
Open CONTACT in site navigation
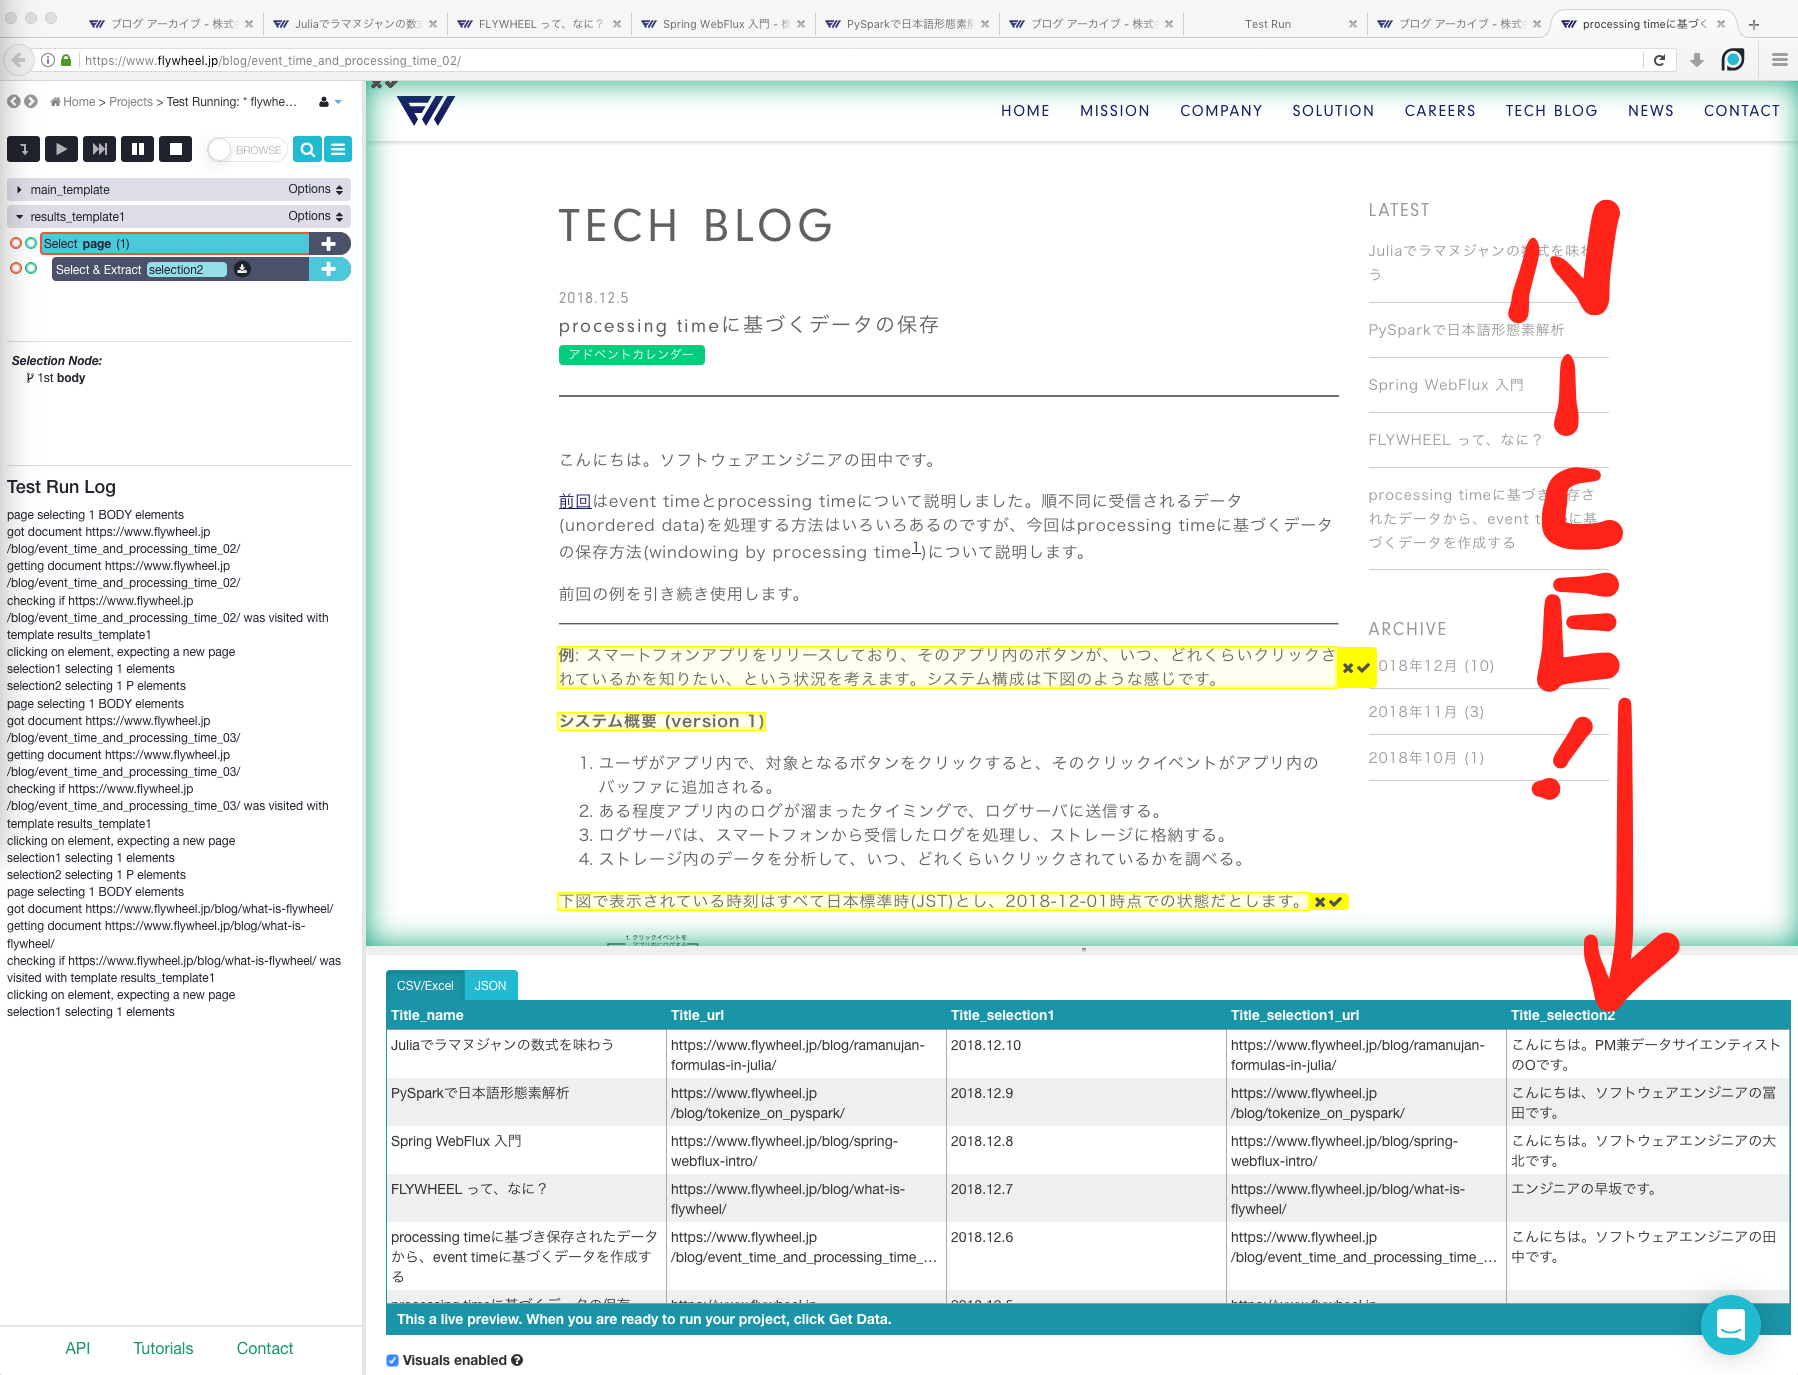(x=1742, y=111)
